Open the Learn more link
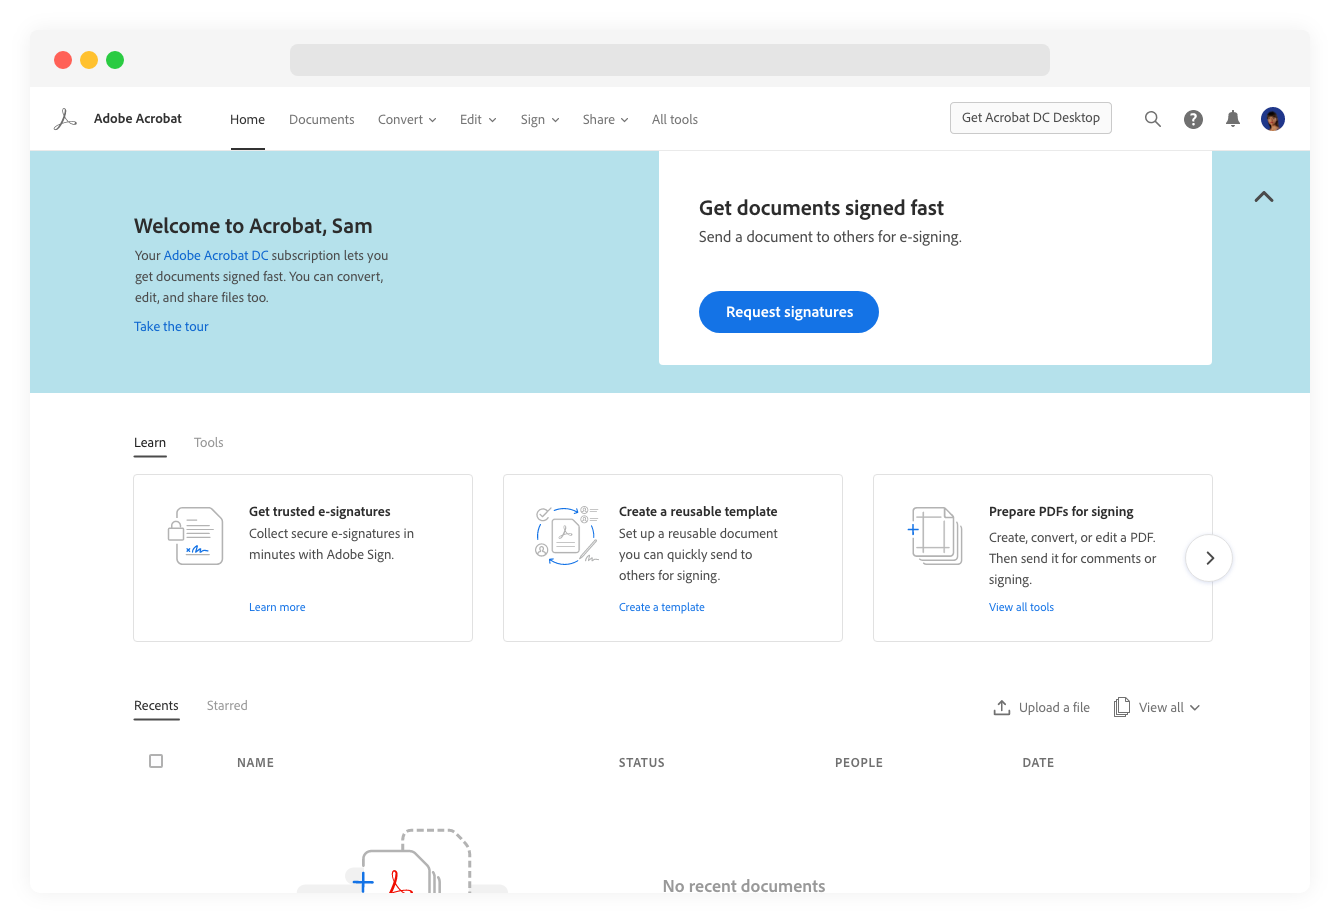The height and width of the screenshot is (923, 1340). click(277, 607)
